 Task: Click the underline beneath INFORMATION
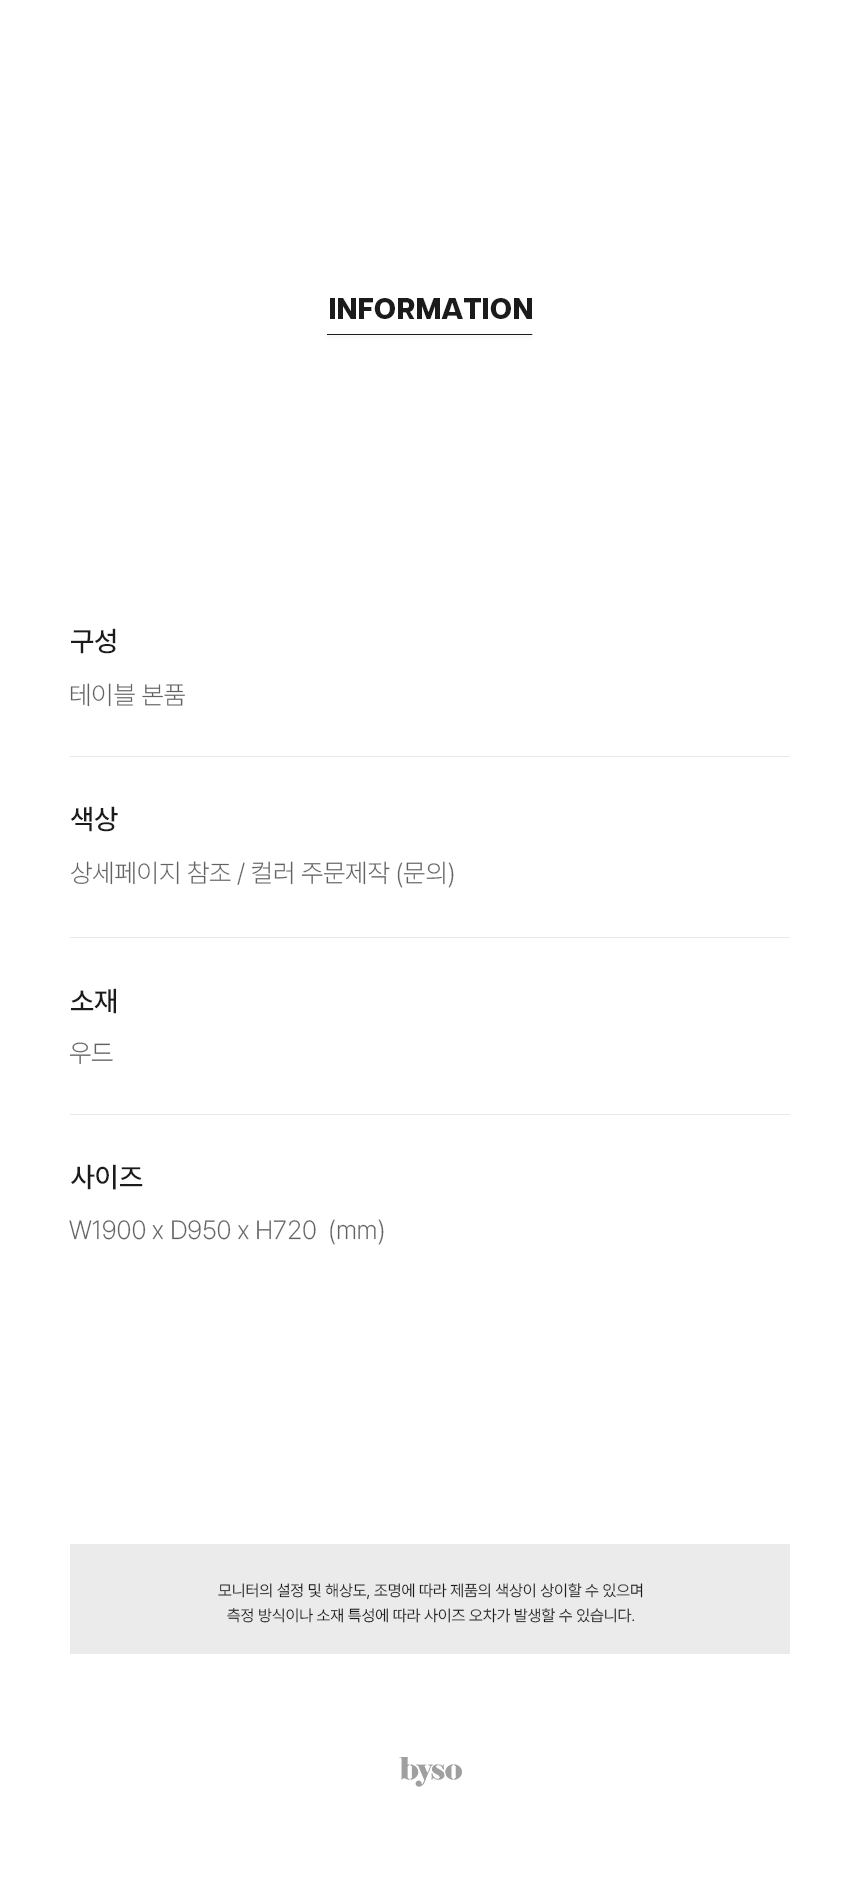click(430, 334)
